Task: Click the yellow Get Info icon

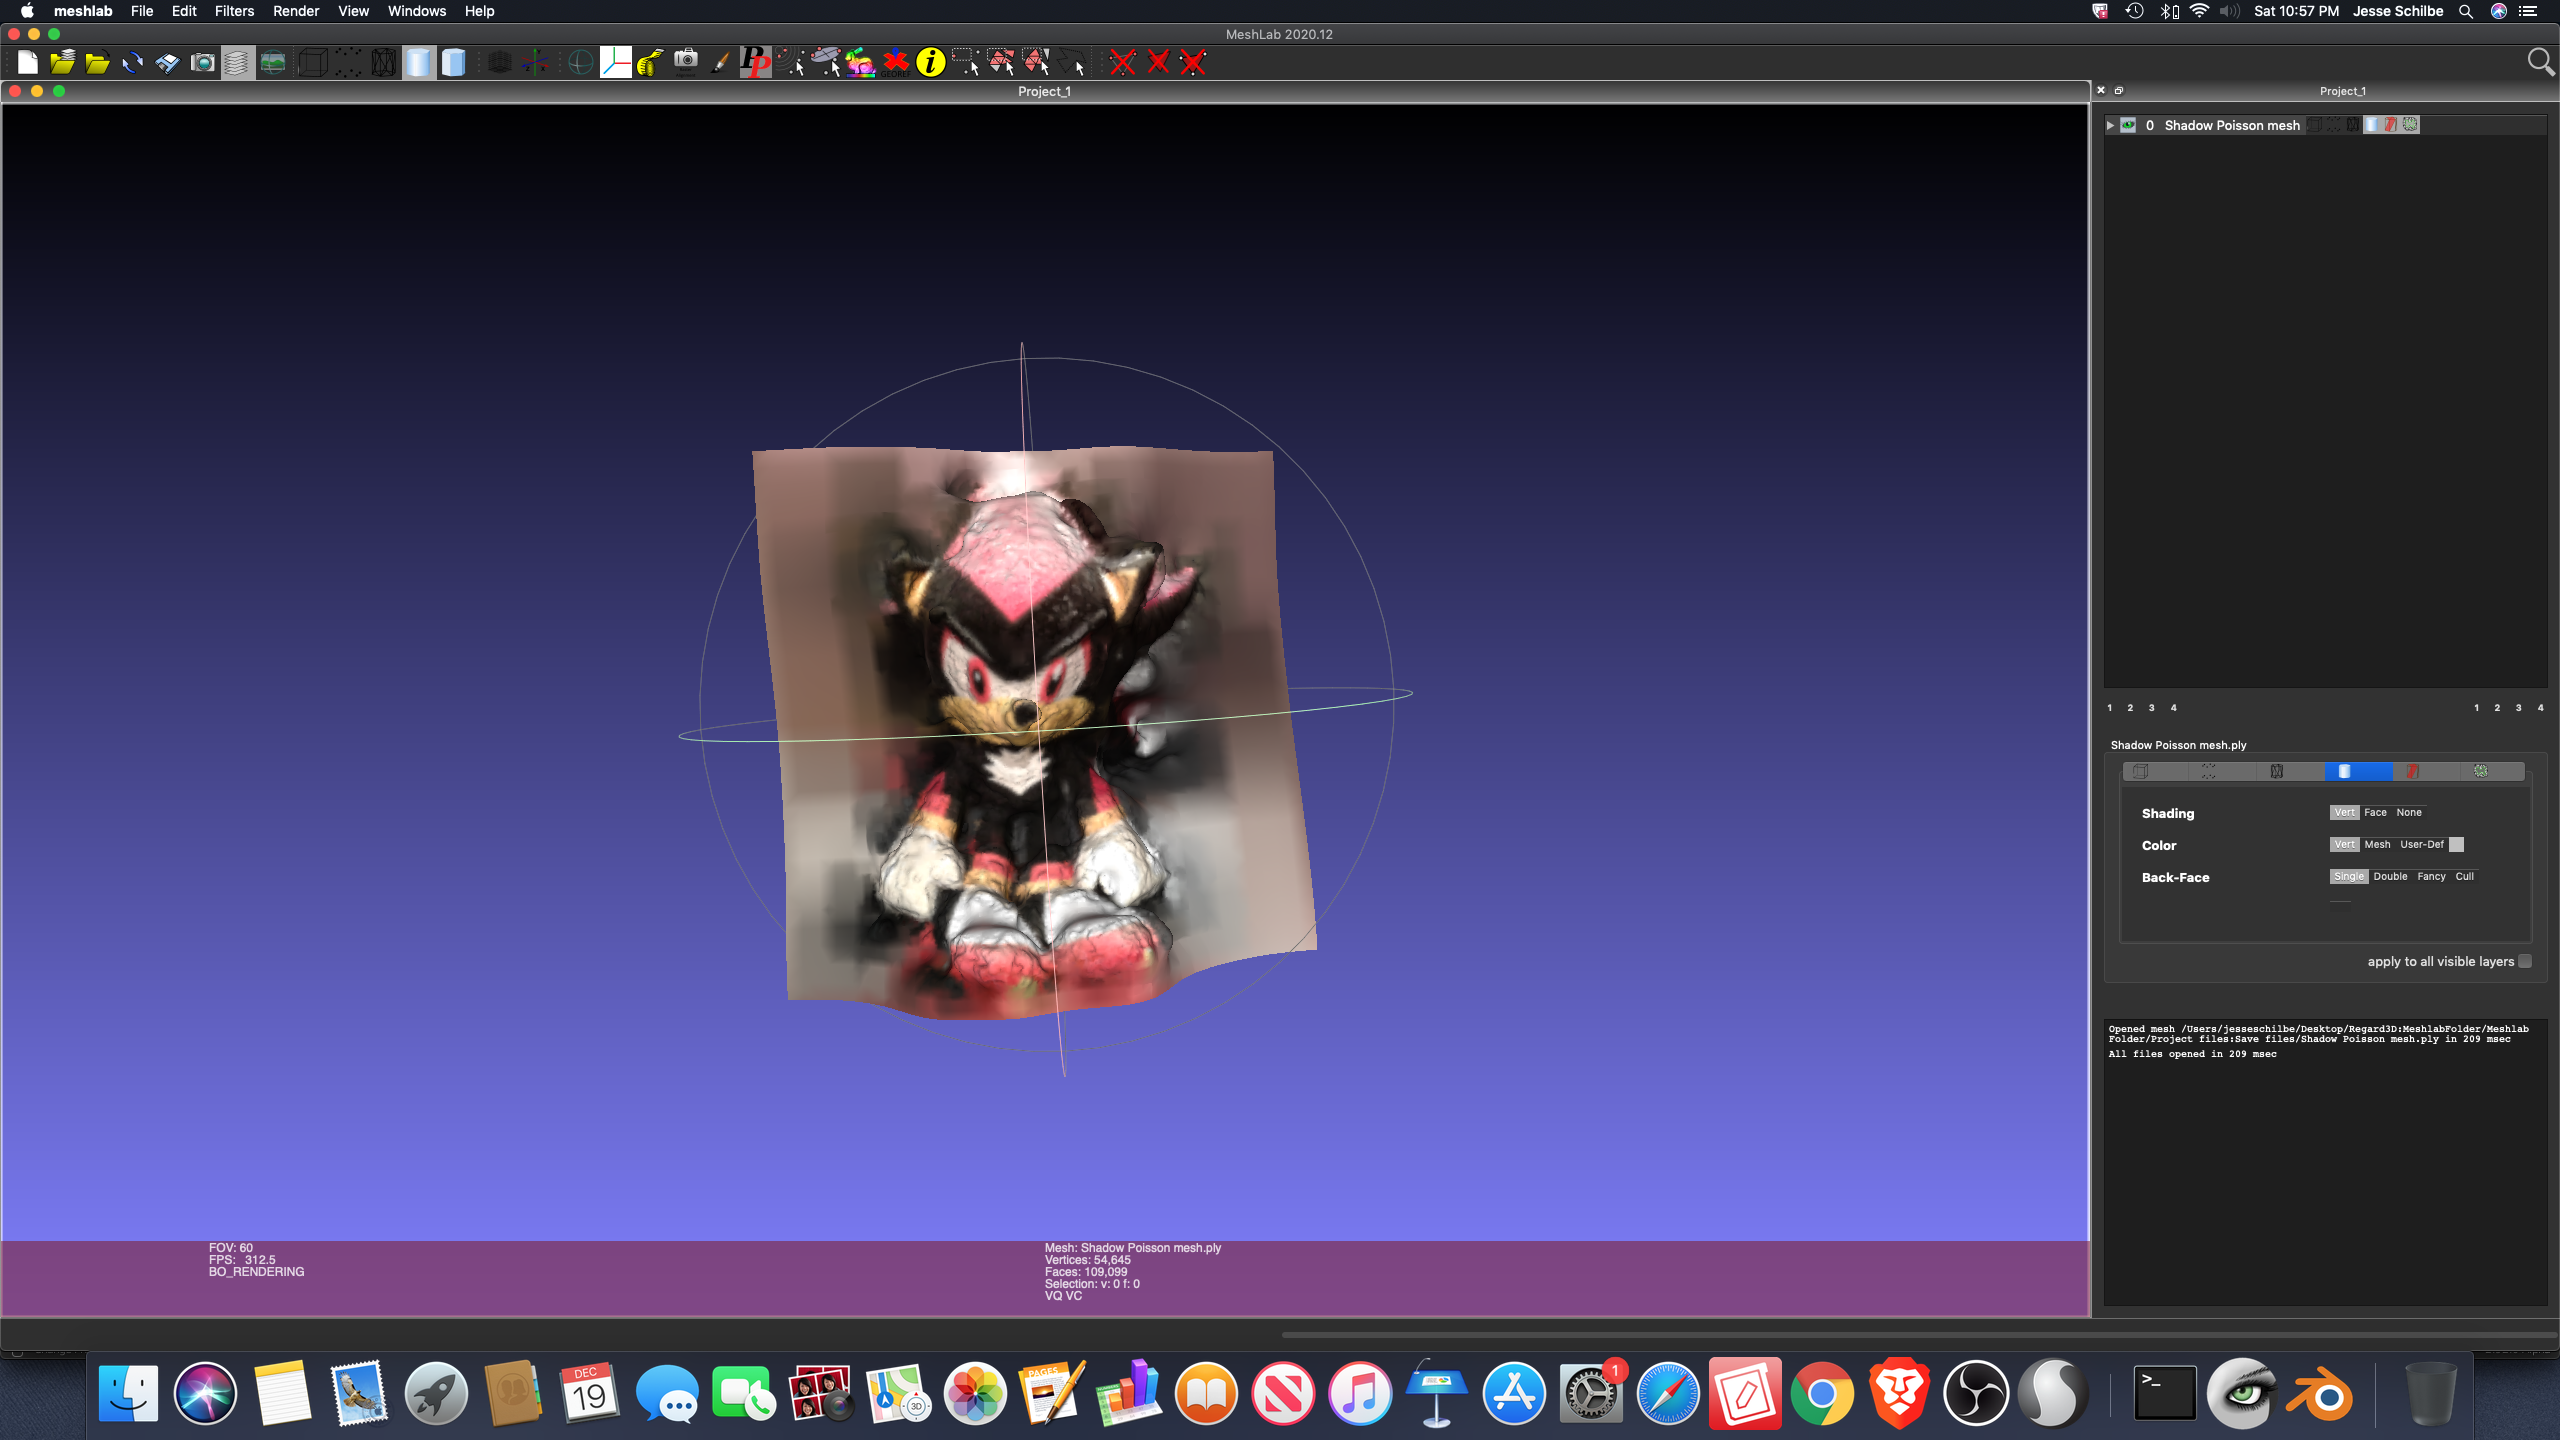Action: (930, 63)
